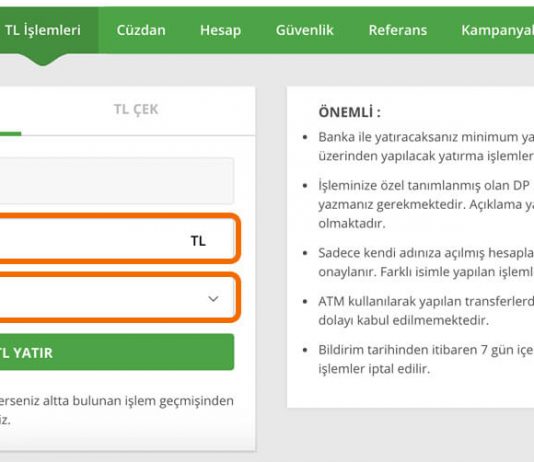Click the ÖNEMLİ heading
The image size is (534, 462).
pyautogui.click(x=349, y=112)
